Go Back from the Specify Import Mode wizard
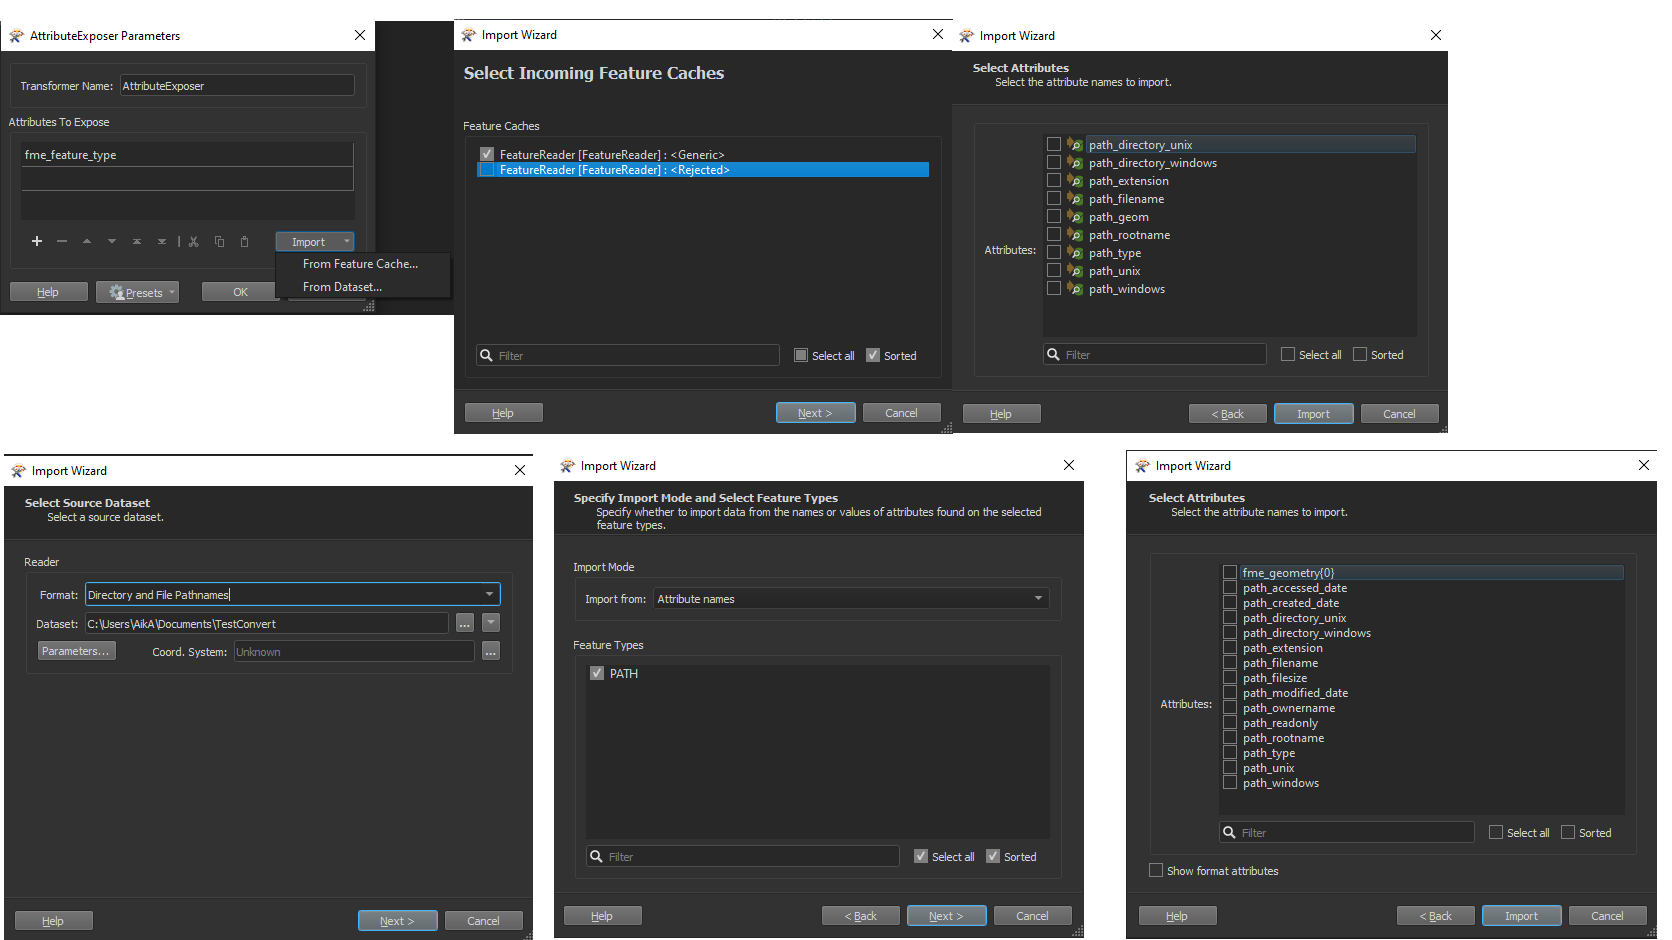 tap(861, 916)
